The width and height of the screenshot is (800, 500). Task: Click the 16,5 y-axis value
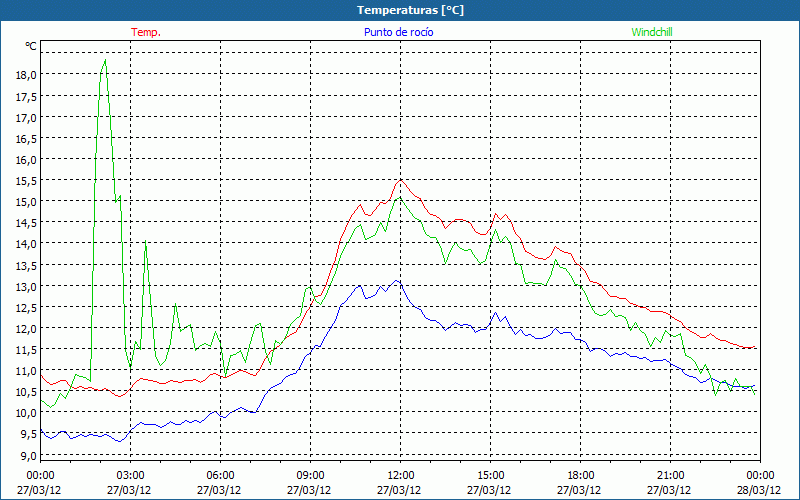pos(27,138)
